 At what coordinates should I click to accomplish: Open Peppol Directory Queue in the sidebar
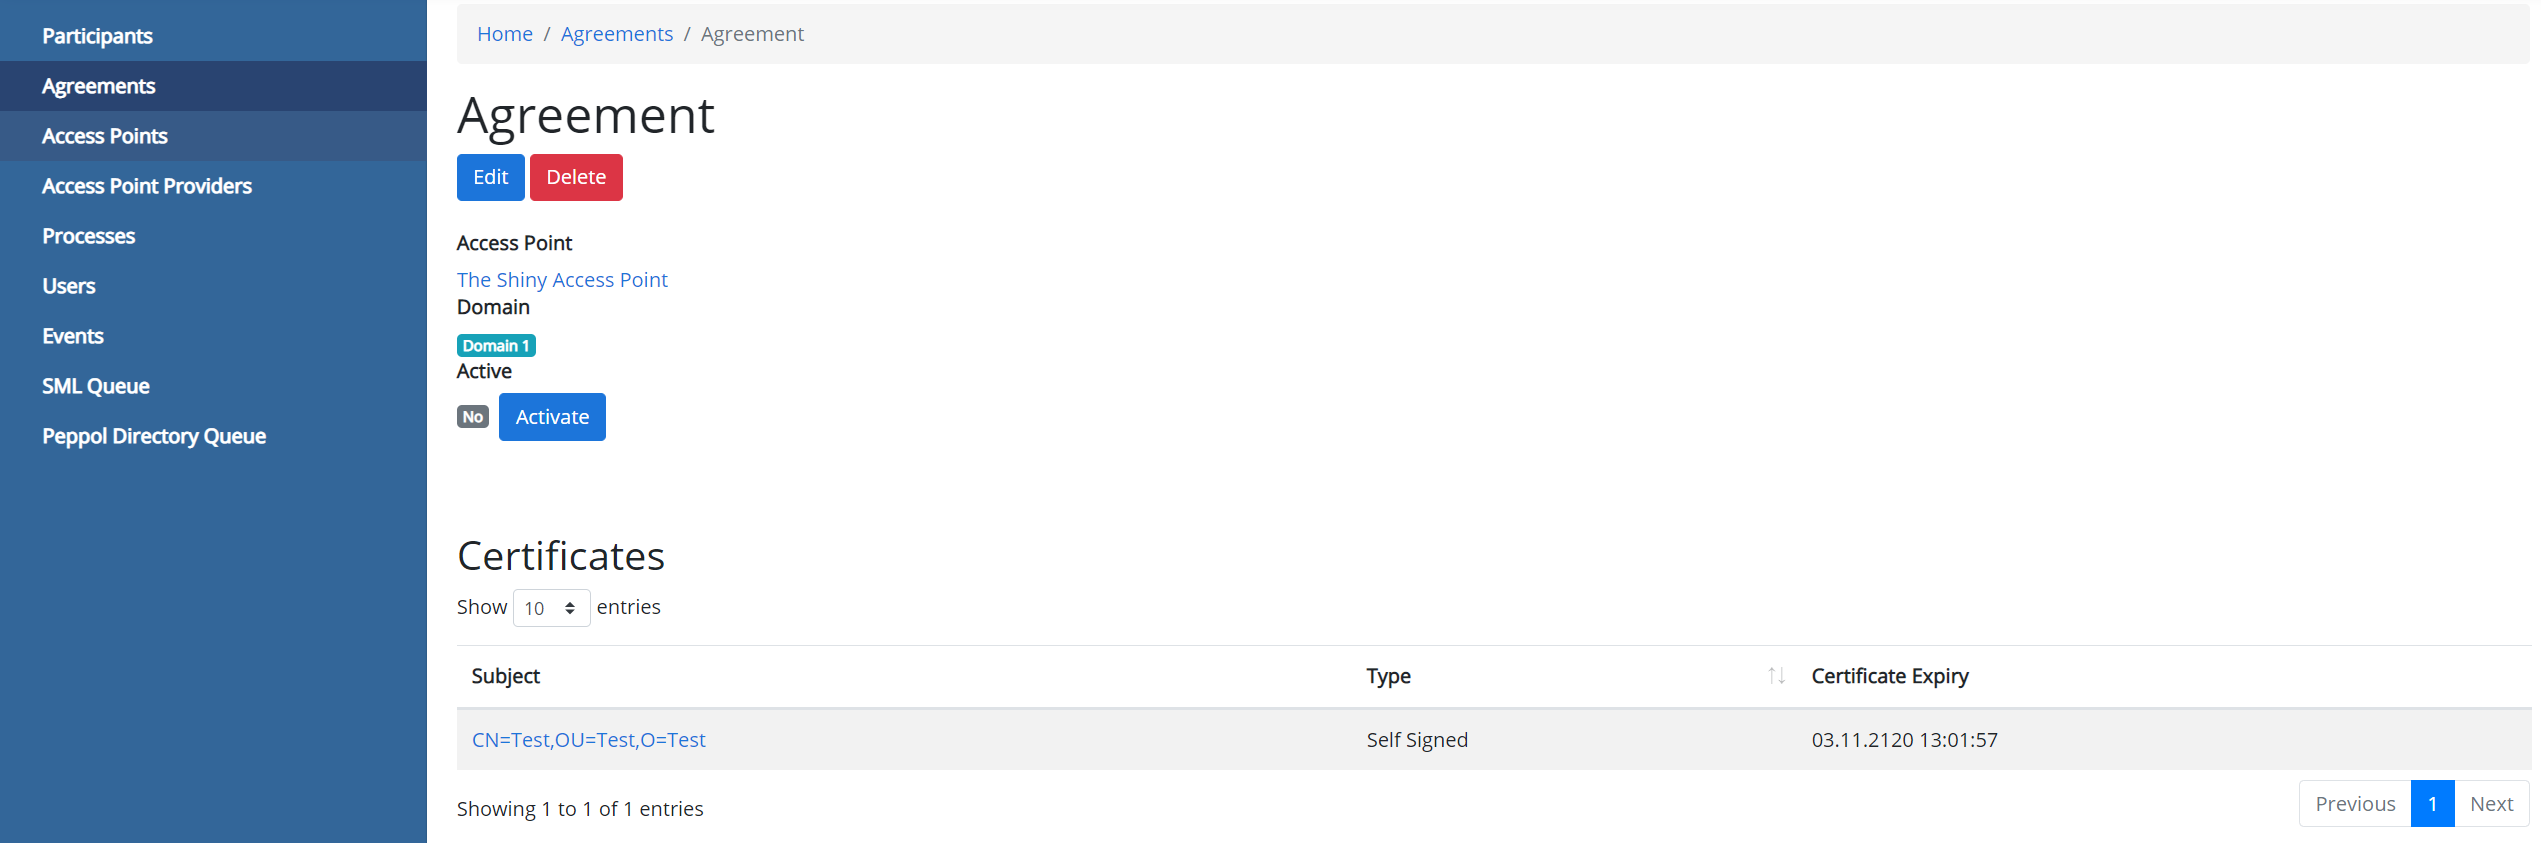click(153, 436)
